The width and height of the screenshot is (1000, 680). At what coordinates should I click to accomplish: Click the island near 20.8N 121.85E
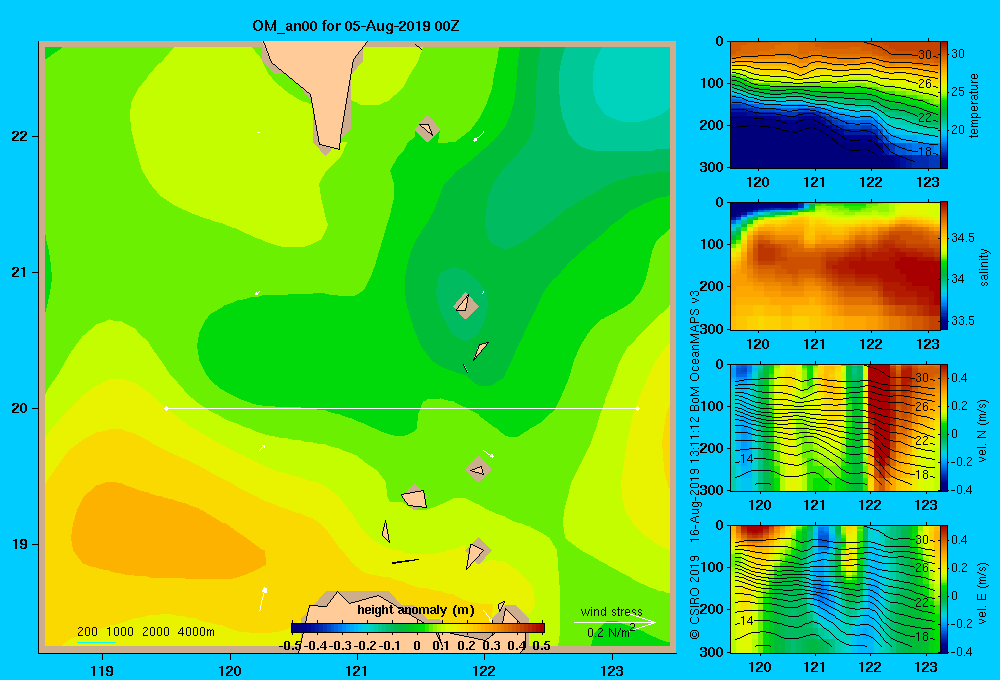(466, 305)
